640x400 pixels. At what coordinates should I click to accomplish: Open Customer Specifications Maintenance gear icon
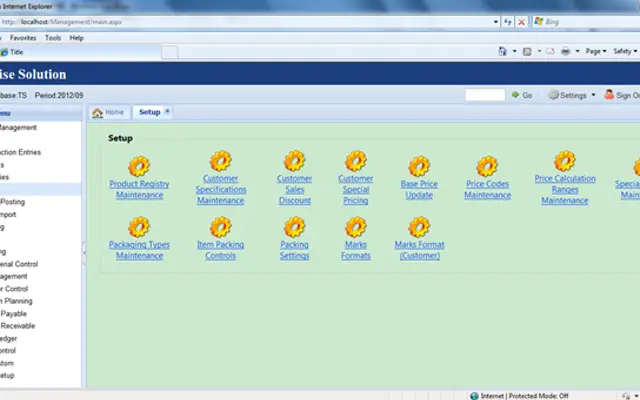tap(221, 161)
